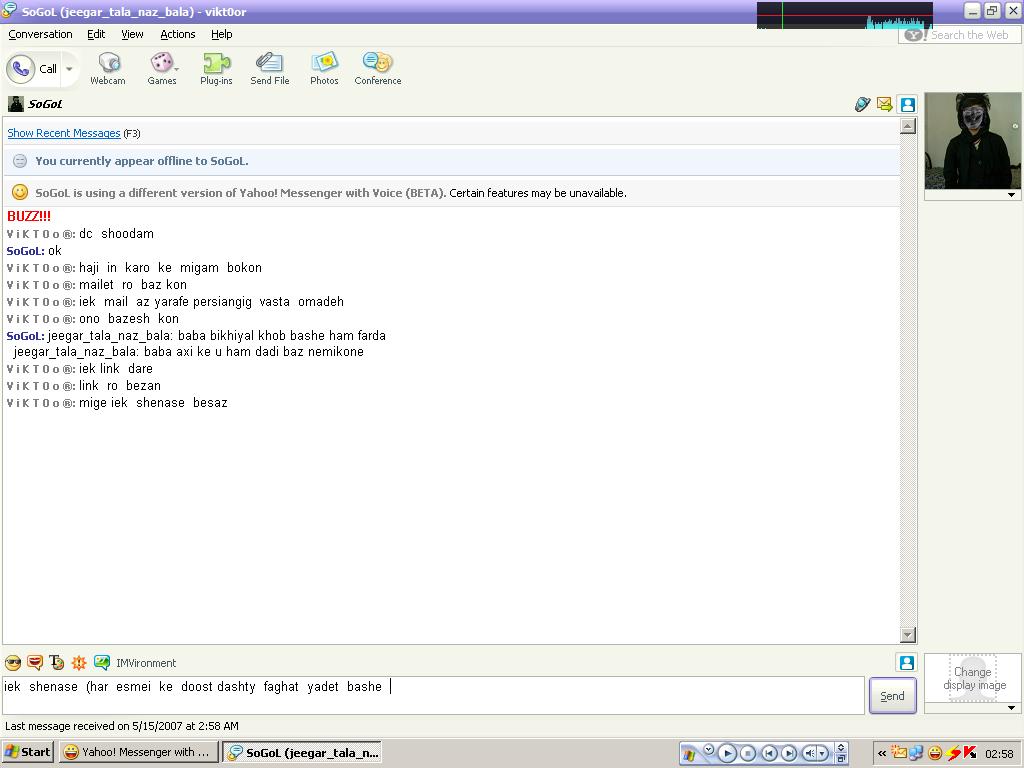Click SoGoL's display picture thumbnail
The width and height of the screenshot is (1024, 768).
click(972, 141)
